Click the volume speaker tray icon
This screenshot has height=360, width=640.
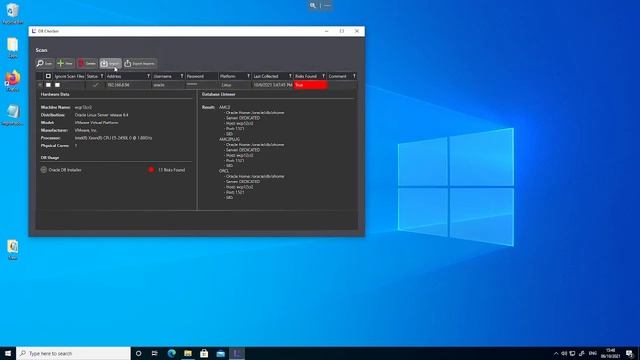pos(564,353)
